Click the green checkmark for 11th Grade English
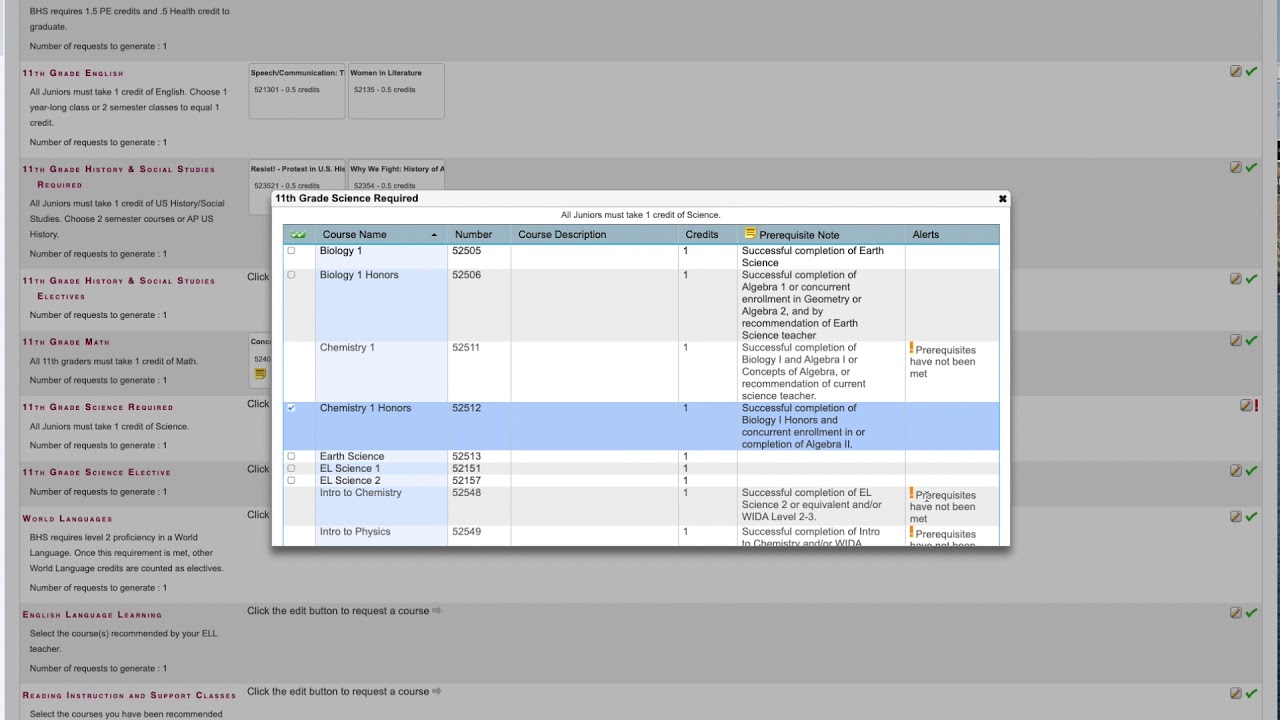1280x720 pixels. point(1251,72)
